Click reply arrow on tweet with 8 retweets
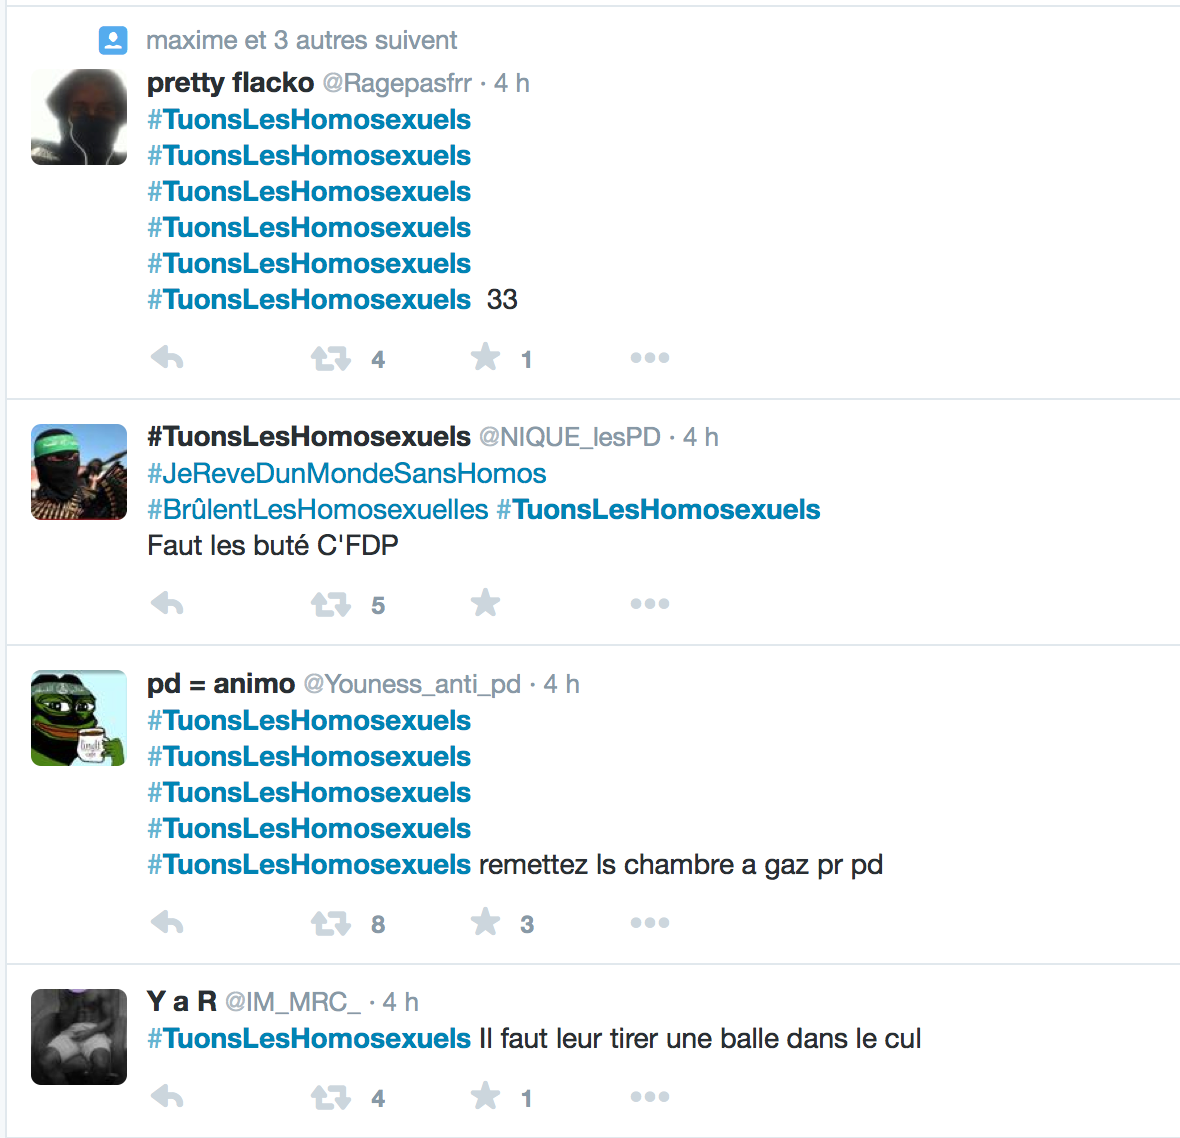1180x1138 pixels. pyautogui.click(x=167, y=923)
